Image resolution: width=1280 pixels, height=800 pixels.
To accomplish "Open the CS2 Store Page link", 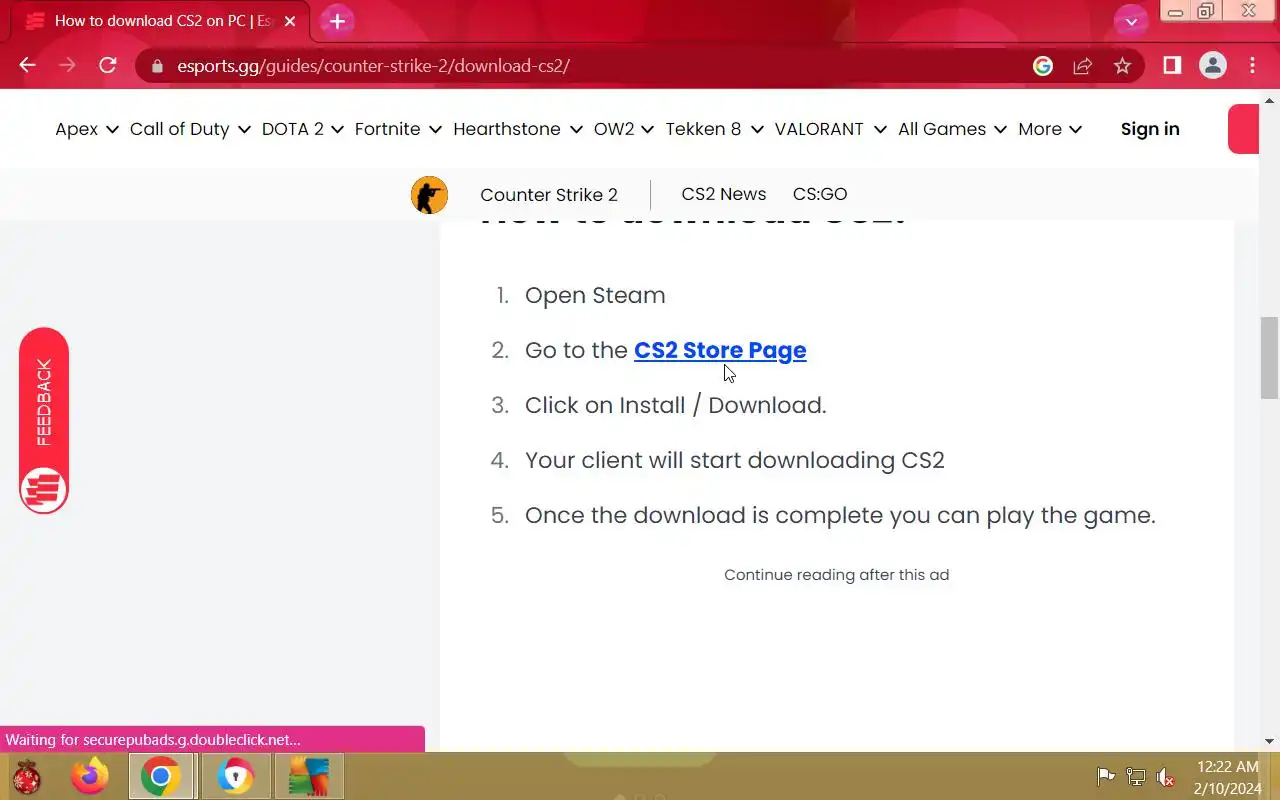I will [x=720, y=350].
